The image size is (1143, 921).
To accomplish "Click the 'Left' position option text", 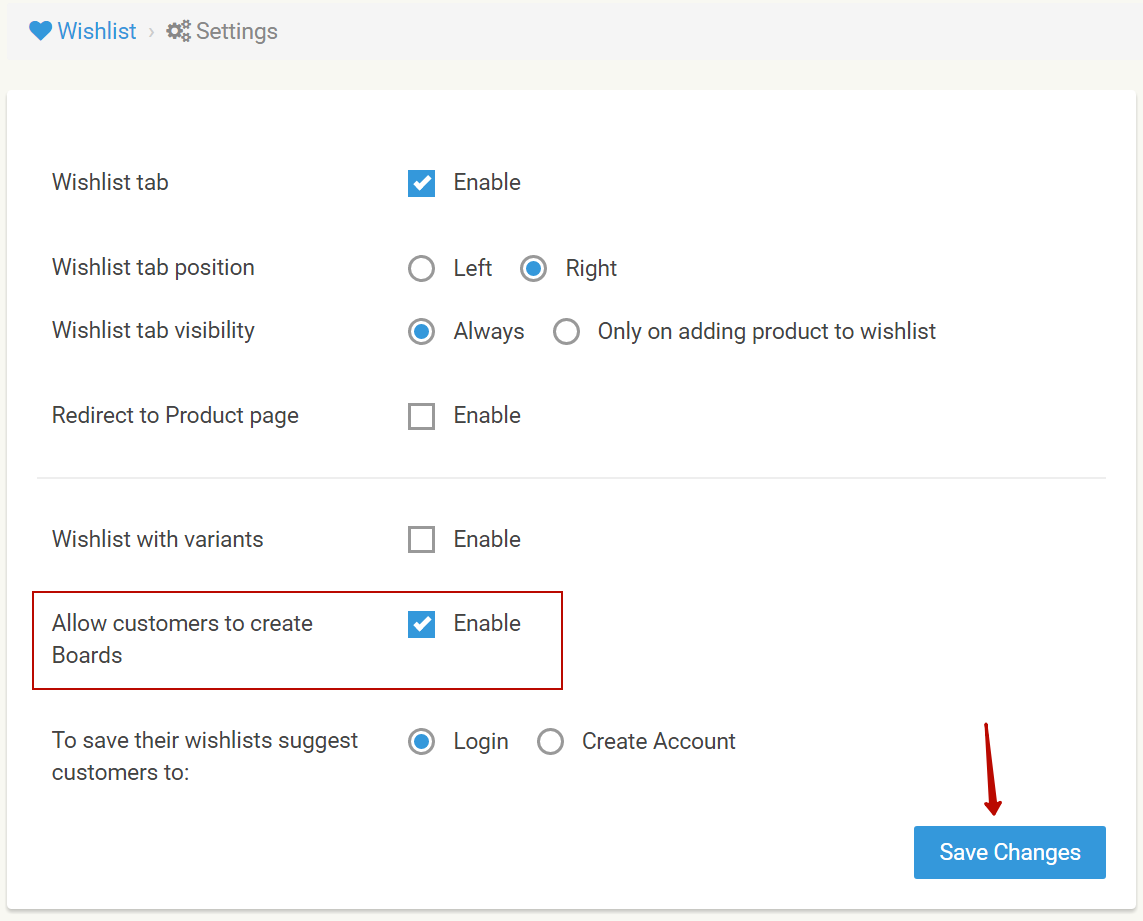I will click(472, 268).
